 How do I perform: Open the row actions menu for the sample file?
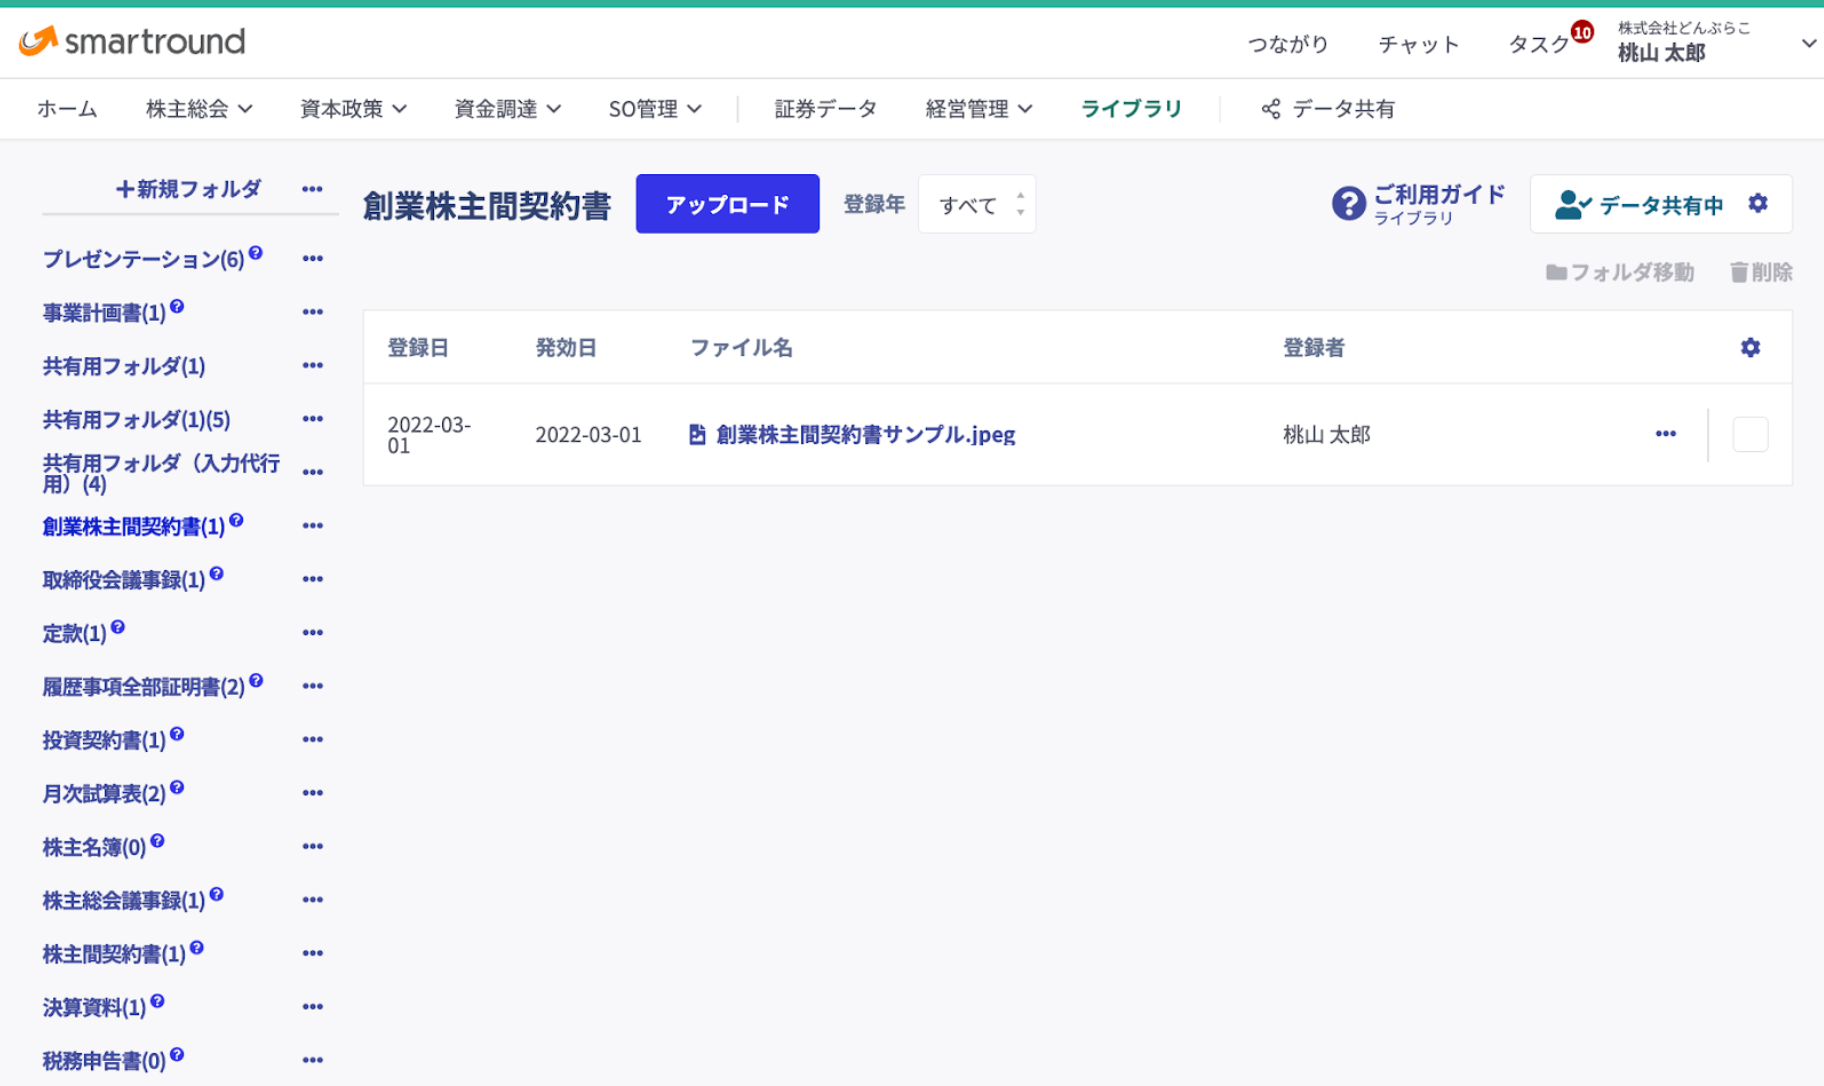[x=1665, y=434]
